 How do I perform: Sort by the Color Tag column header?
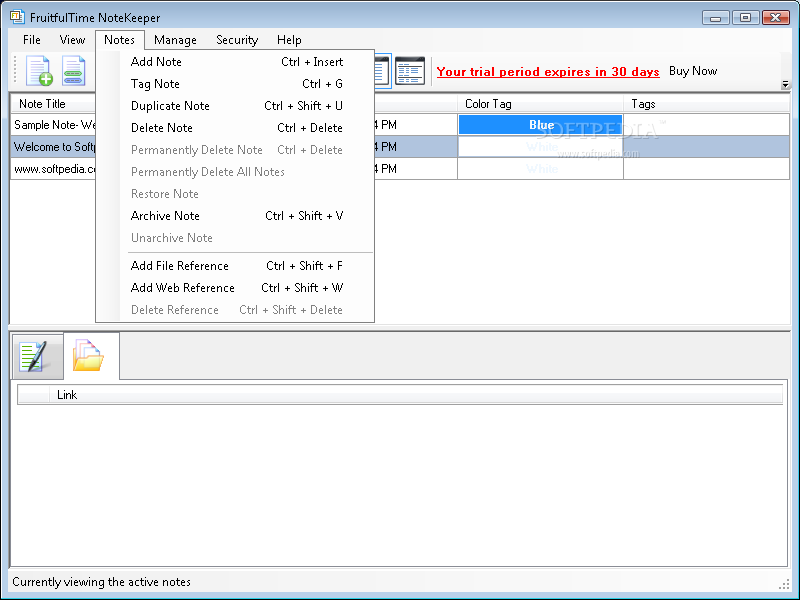[540, 104]
